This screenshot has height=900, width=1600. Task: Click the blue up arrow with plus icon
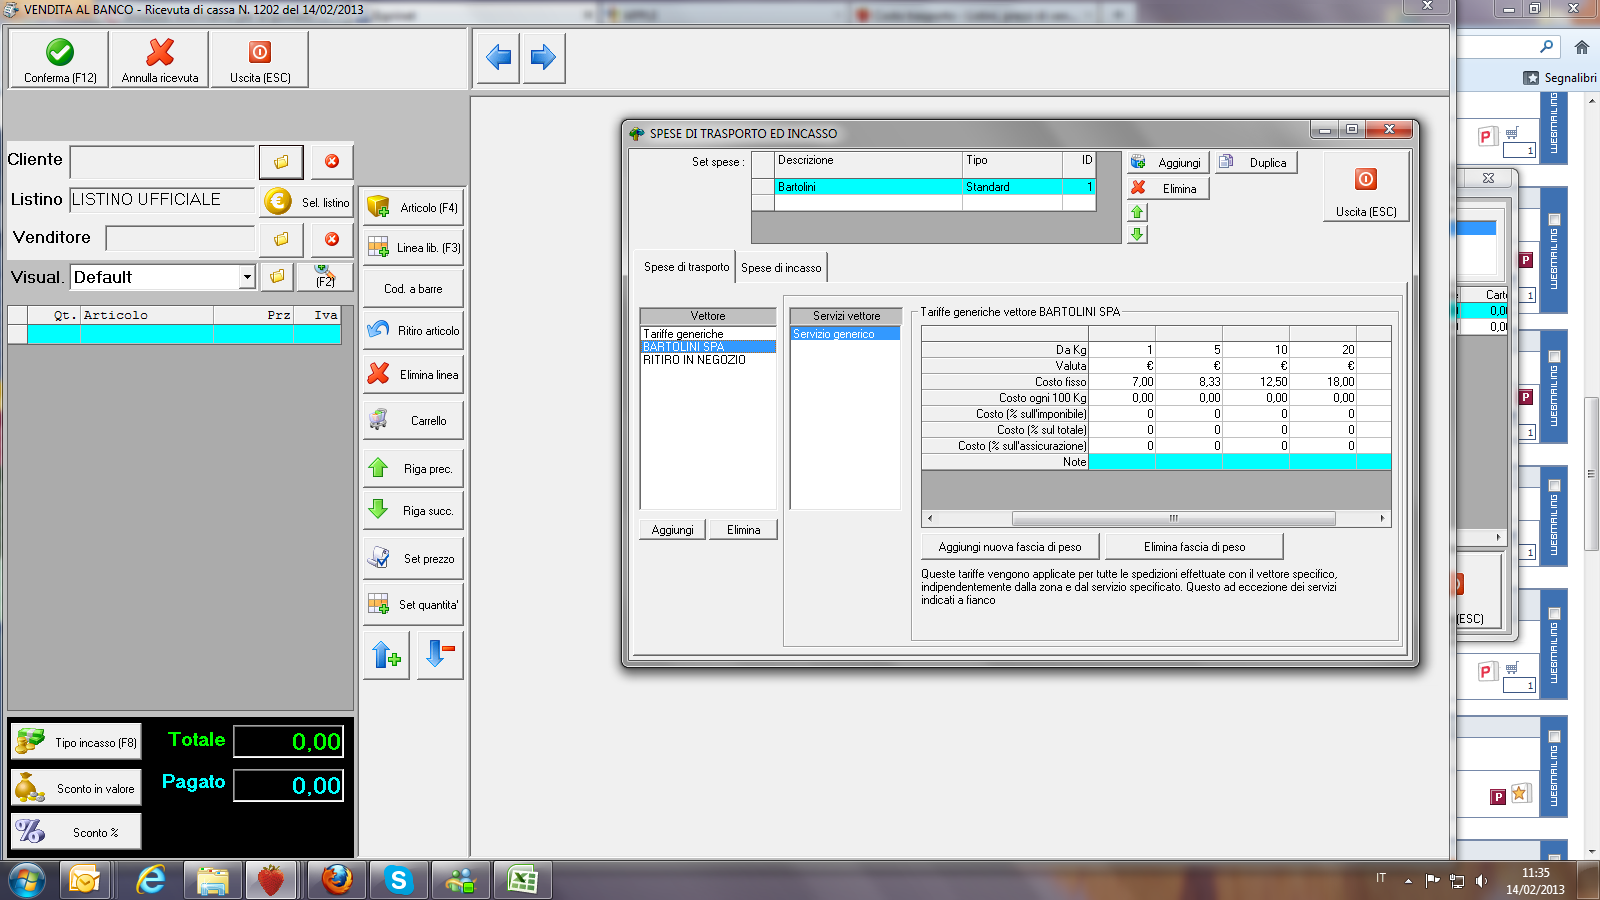(386, 655)
